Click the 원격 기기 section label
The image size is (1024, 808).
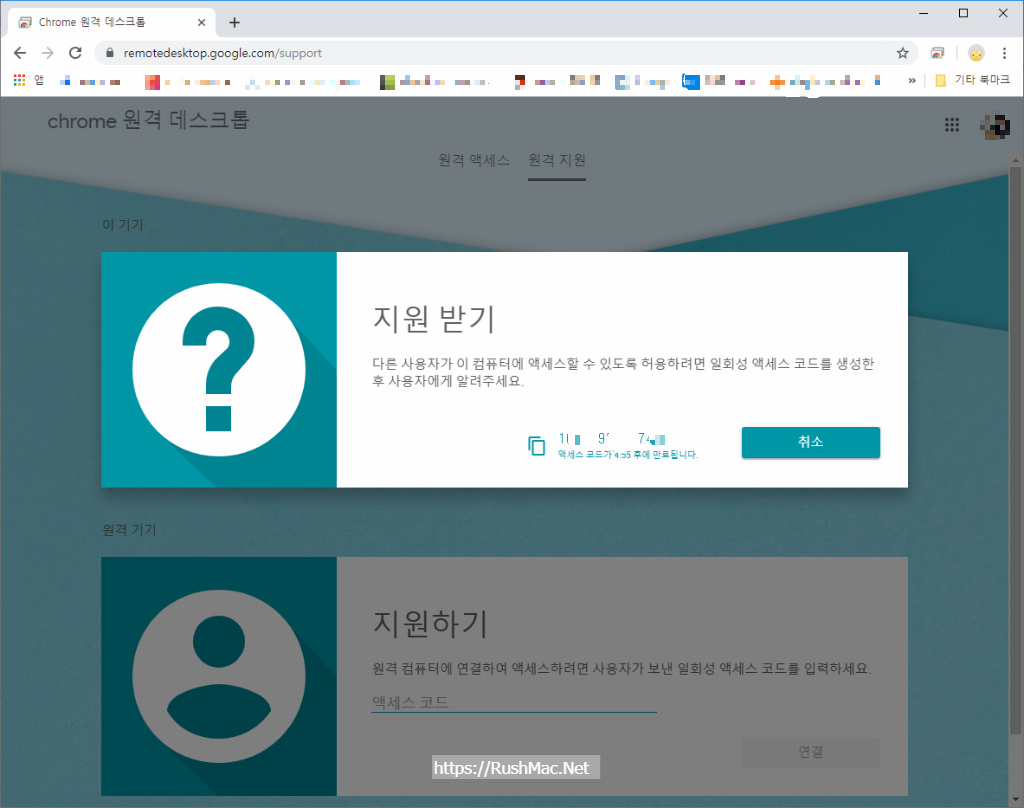129,530
